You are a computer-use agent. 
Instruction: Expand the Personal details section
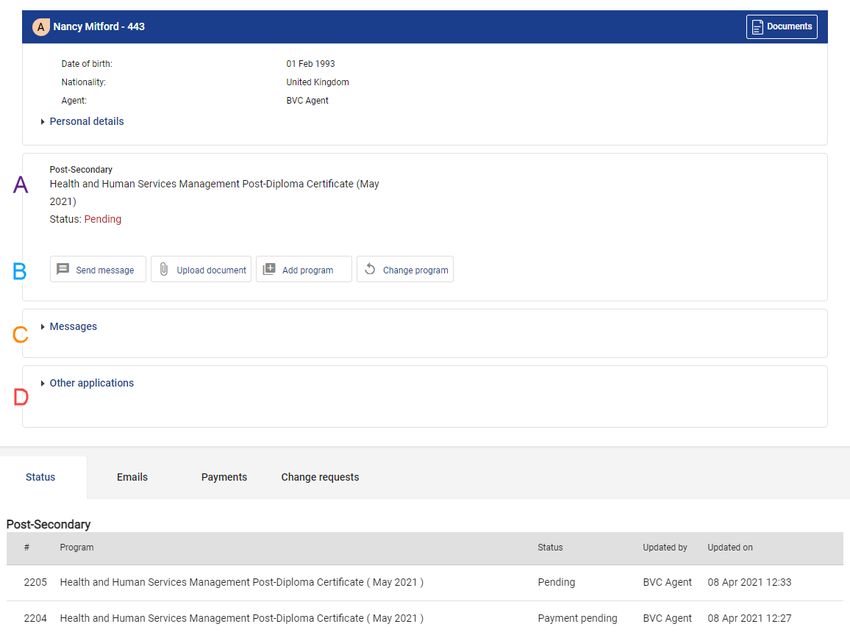[x=87, y=121]
